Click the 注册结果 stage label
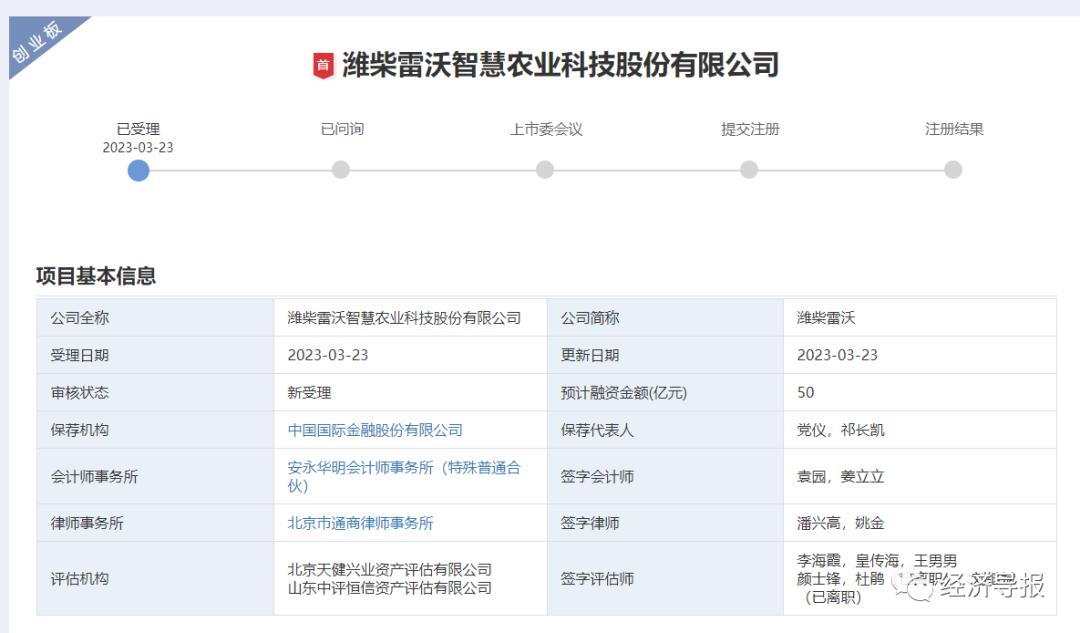Image resolution: width=1080 pixels, height=633 pixels. click(x=954, y=129)
